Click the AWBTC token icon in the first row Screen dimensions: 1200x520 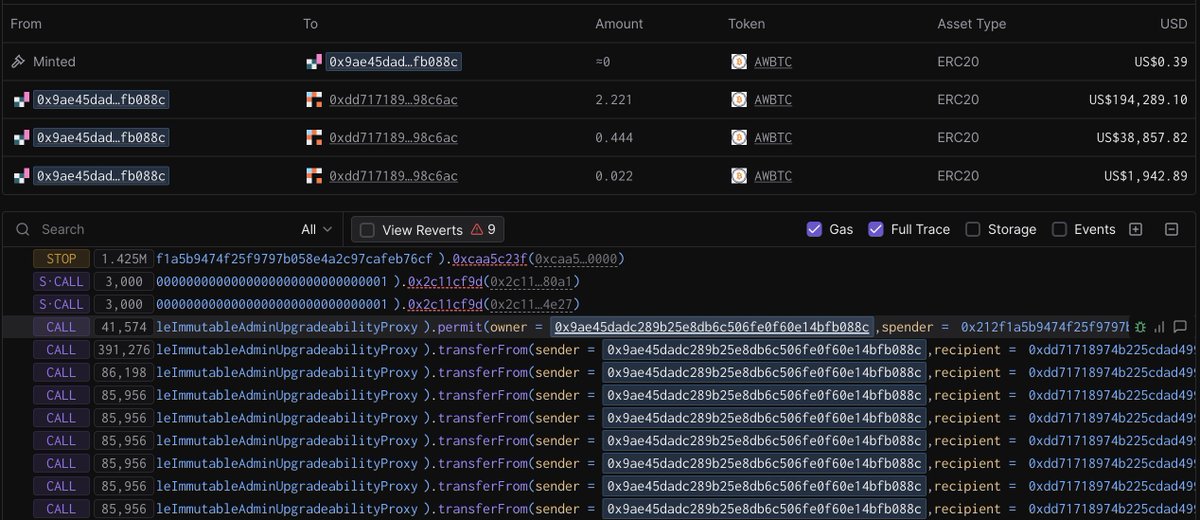[739, 62]
